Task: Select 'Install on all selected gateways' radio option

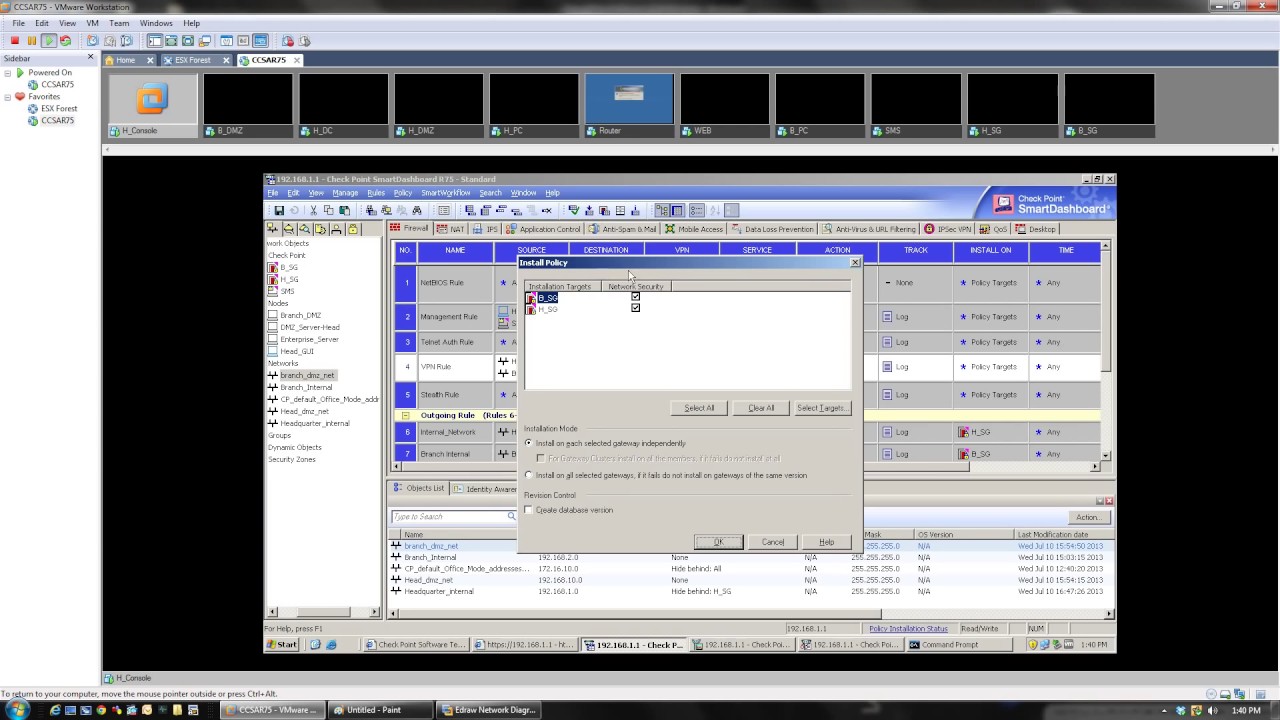Action: [530, 476]
